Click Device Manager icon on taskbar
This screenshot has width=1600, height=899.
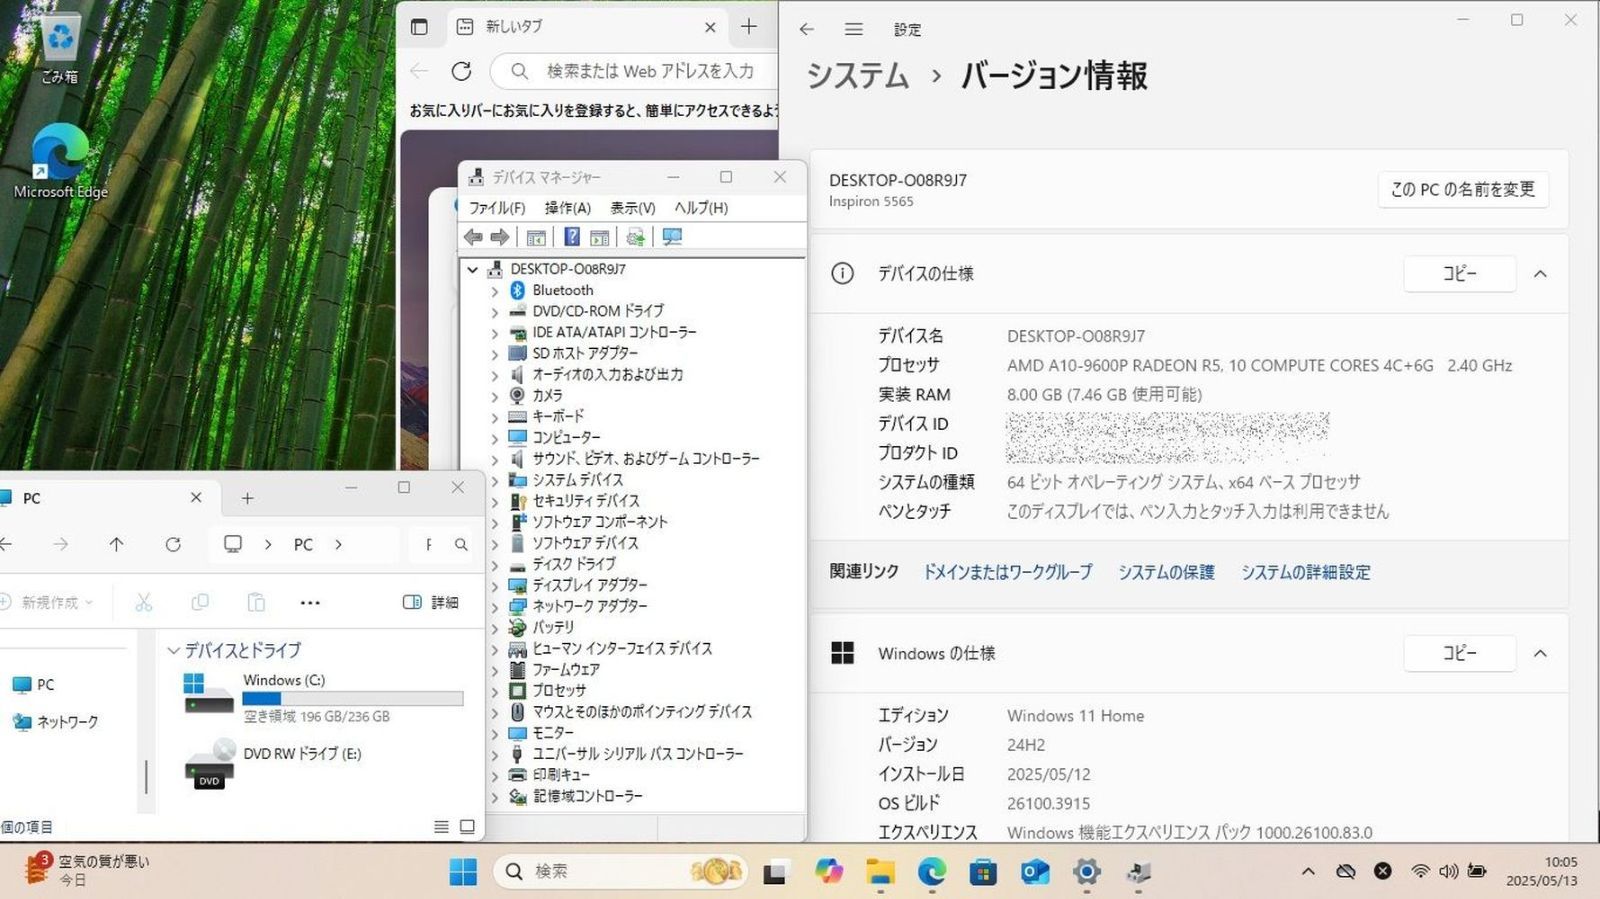tap(1138, 872)
